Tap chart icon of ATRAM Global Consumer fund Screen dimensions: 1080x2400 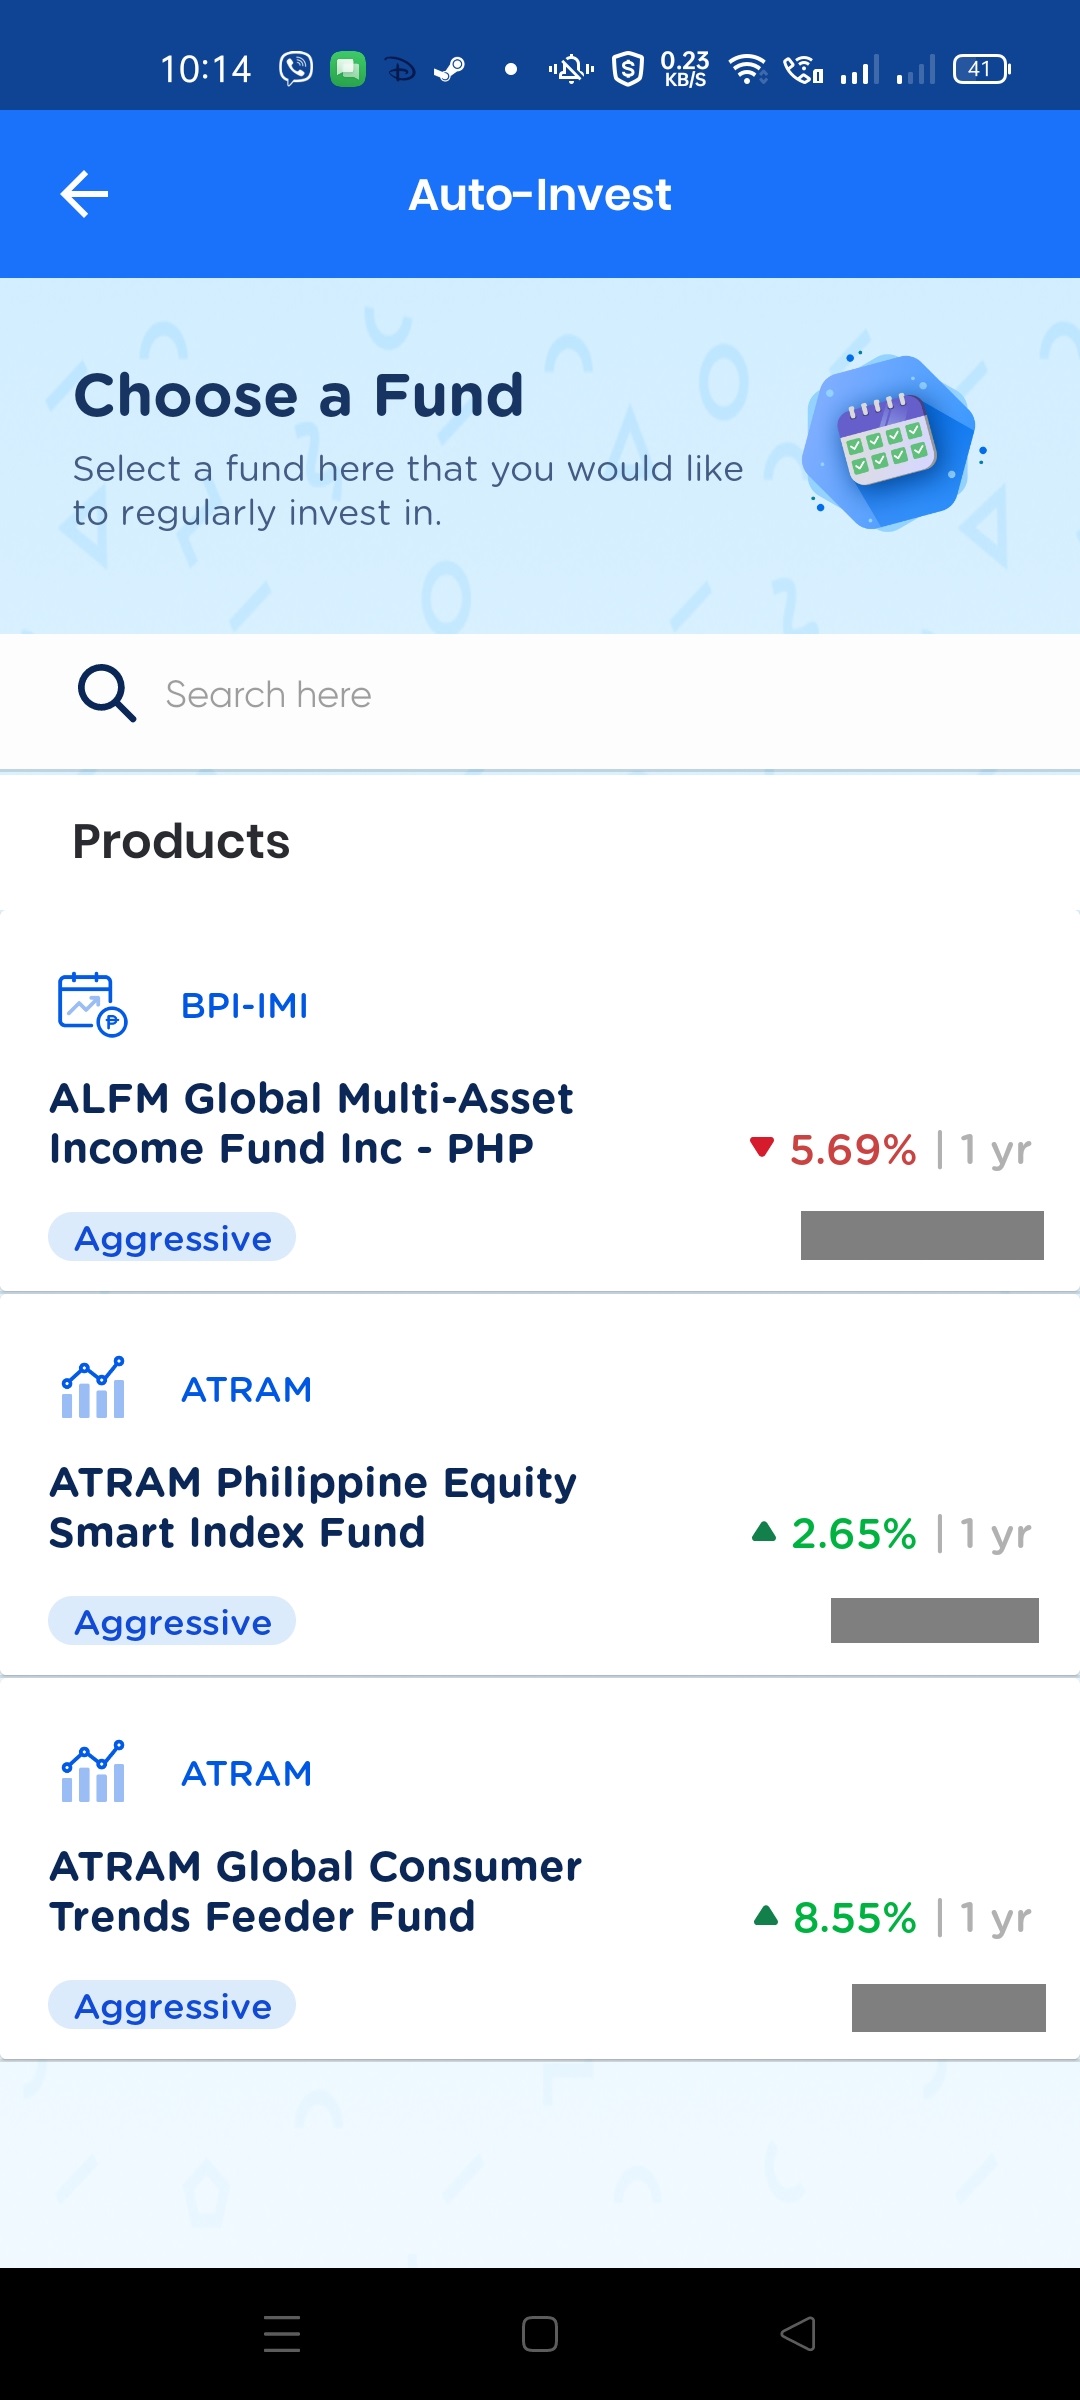[93, 1771]
